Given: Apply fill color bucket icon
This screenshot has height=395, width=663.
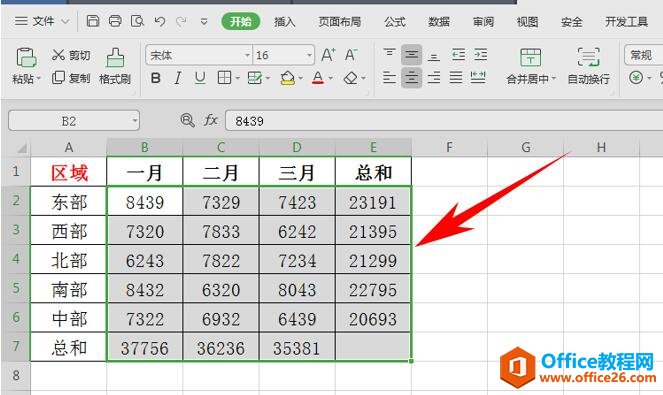Looking at the screenshot, I should click(288, 78).
